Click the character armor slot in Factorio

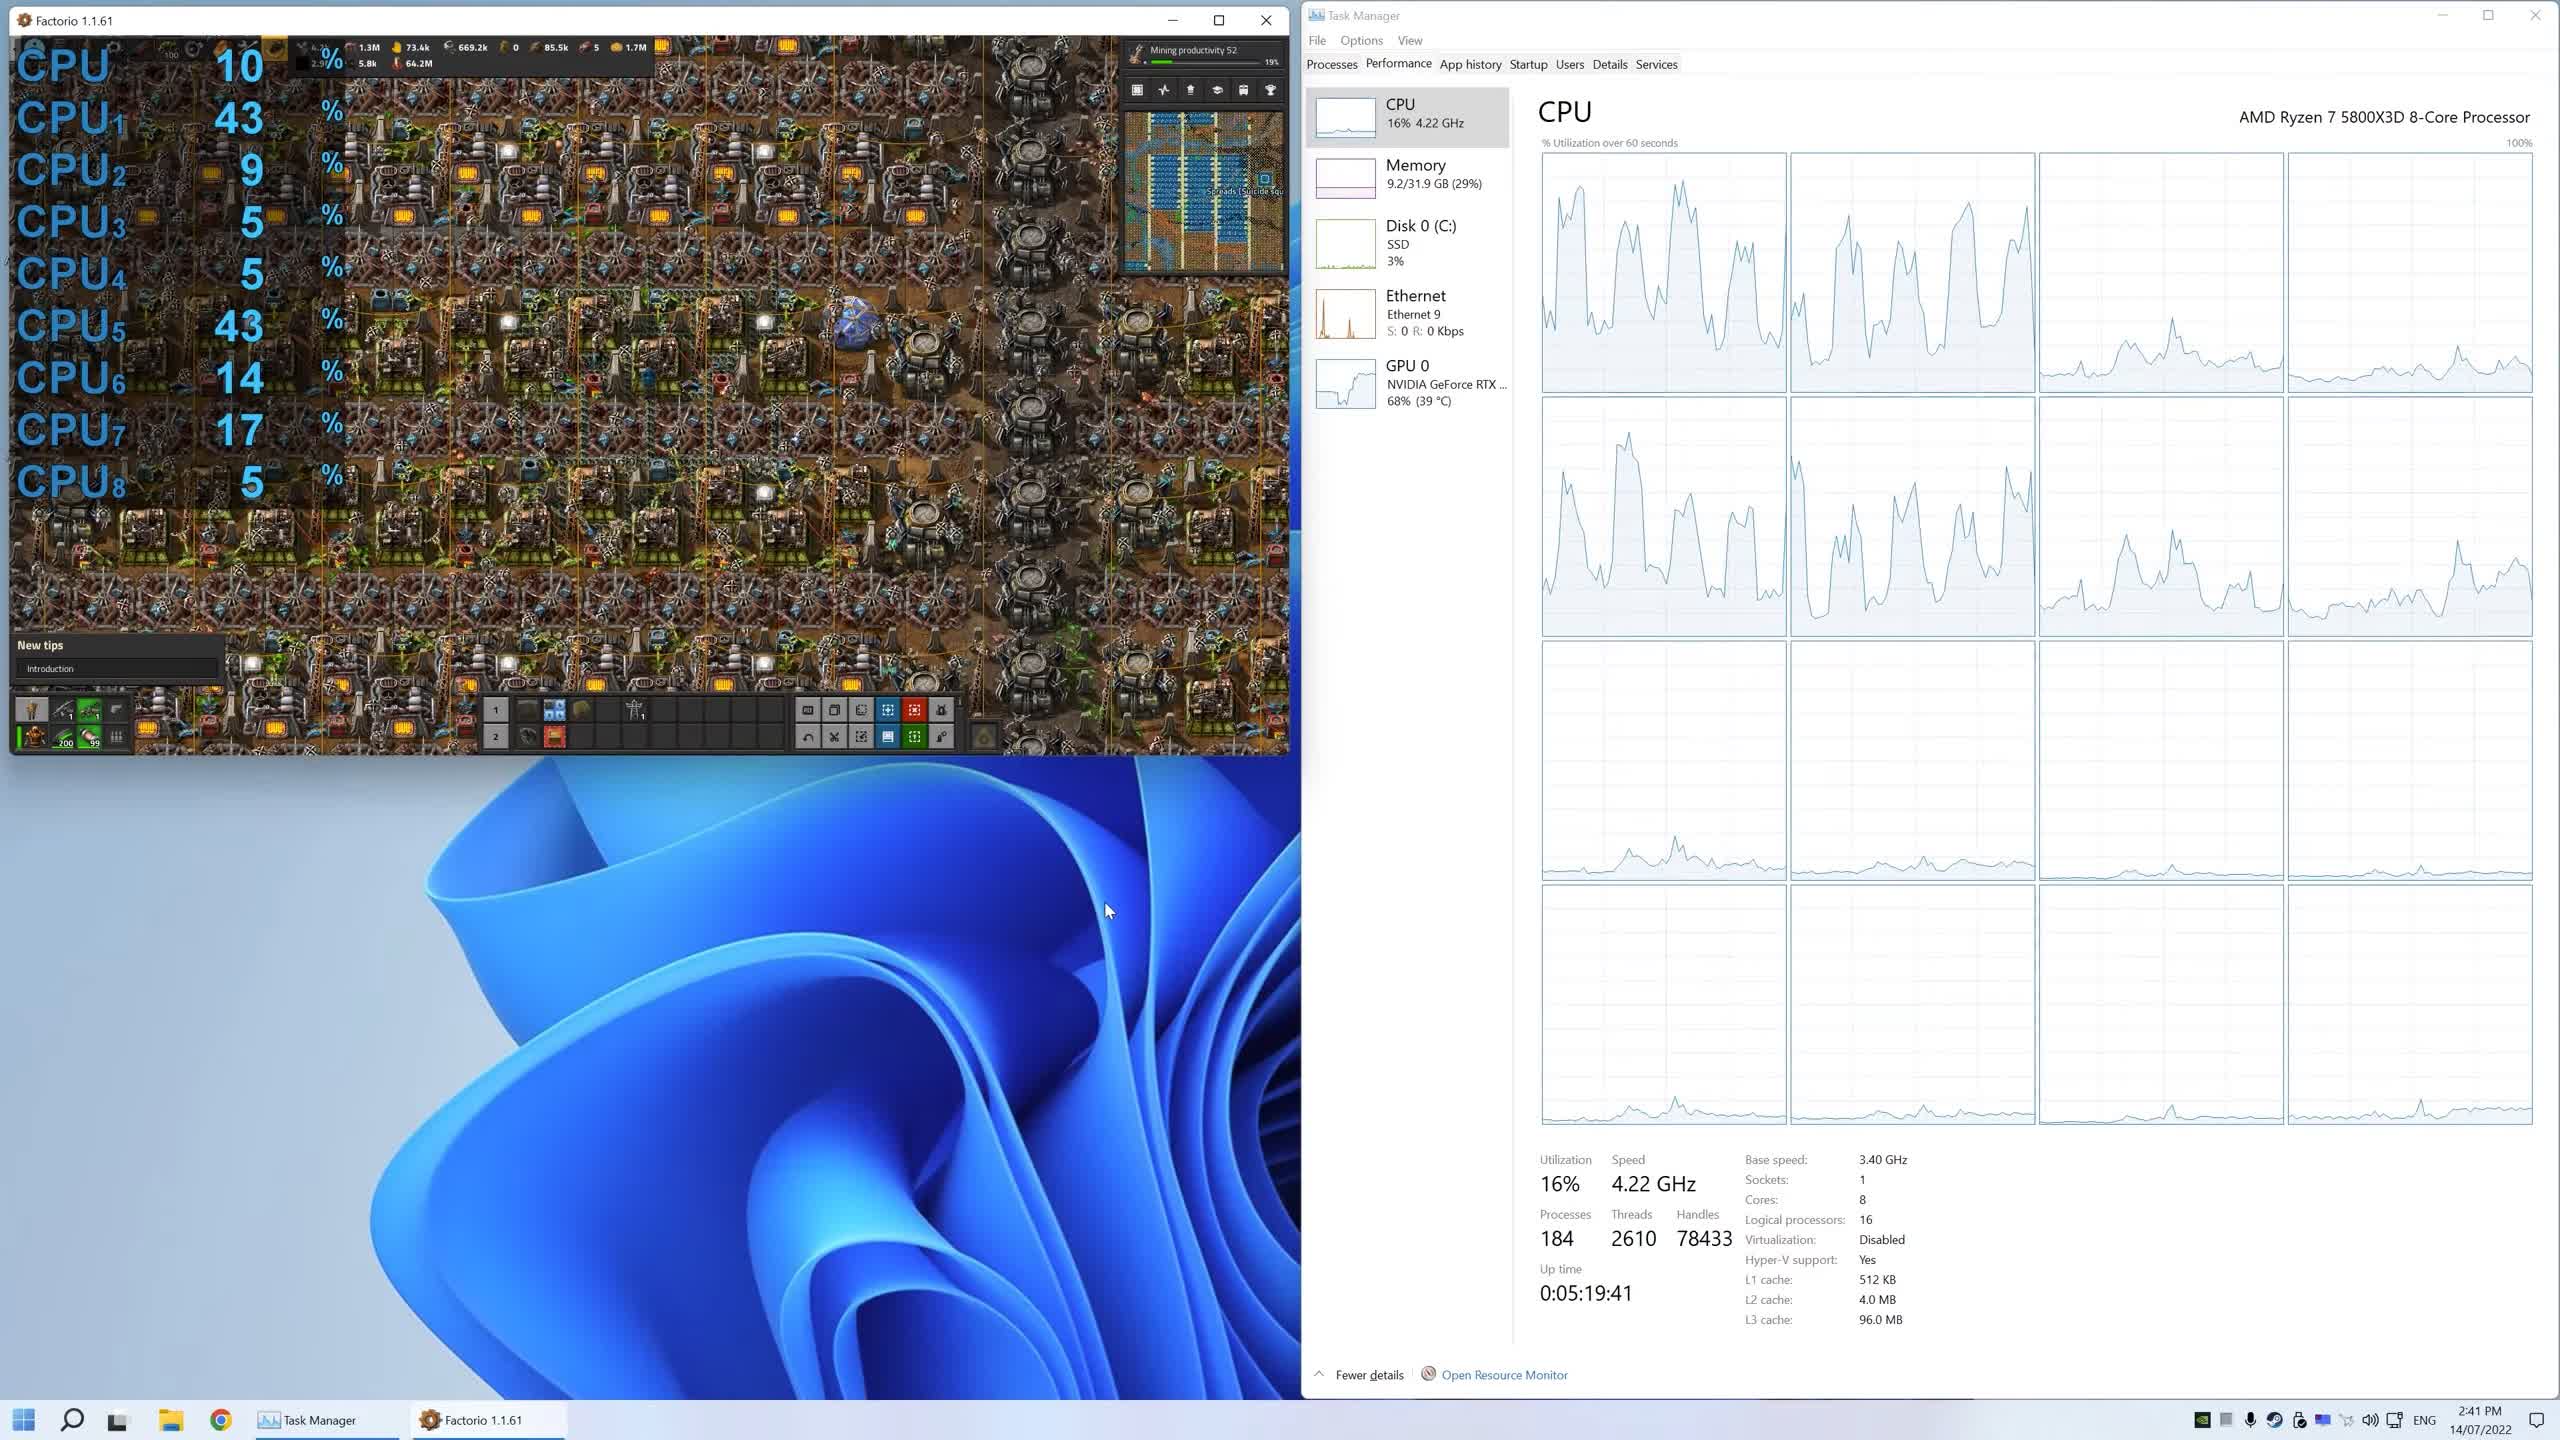(34, 737)
